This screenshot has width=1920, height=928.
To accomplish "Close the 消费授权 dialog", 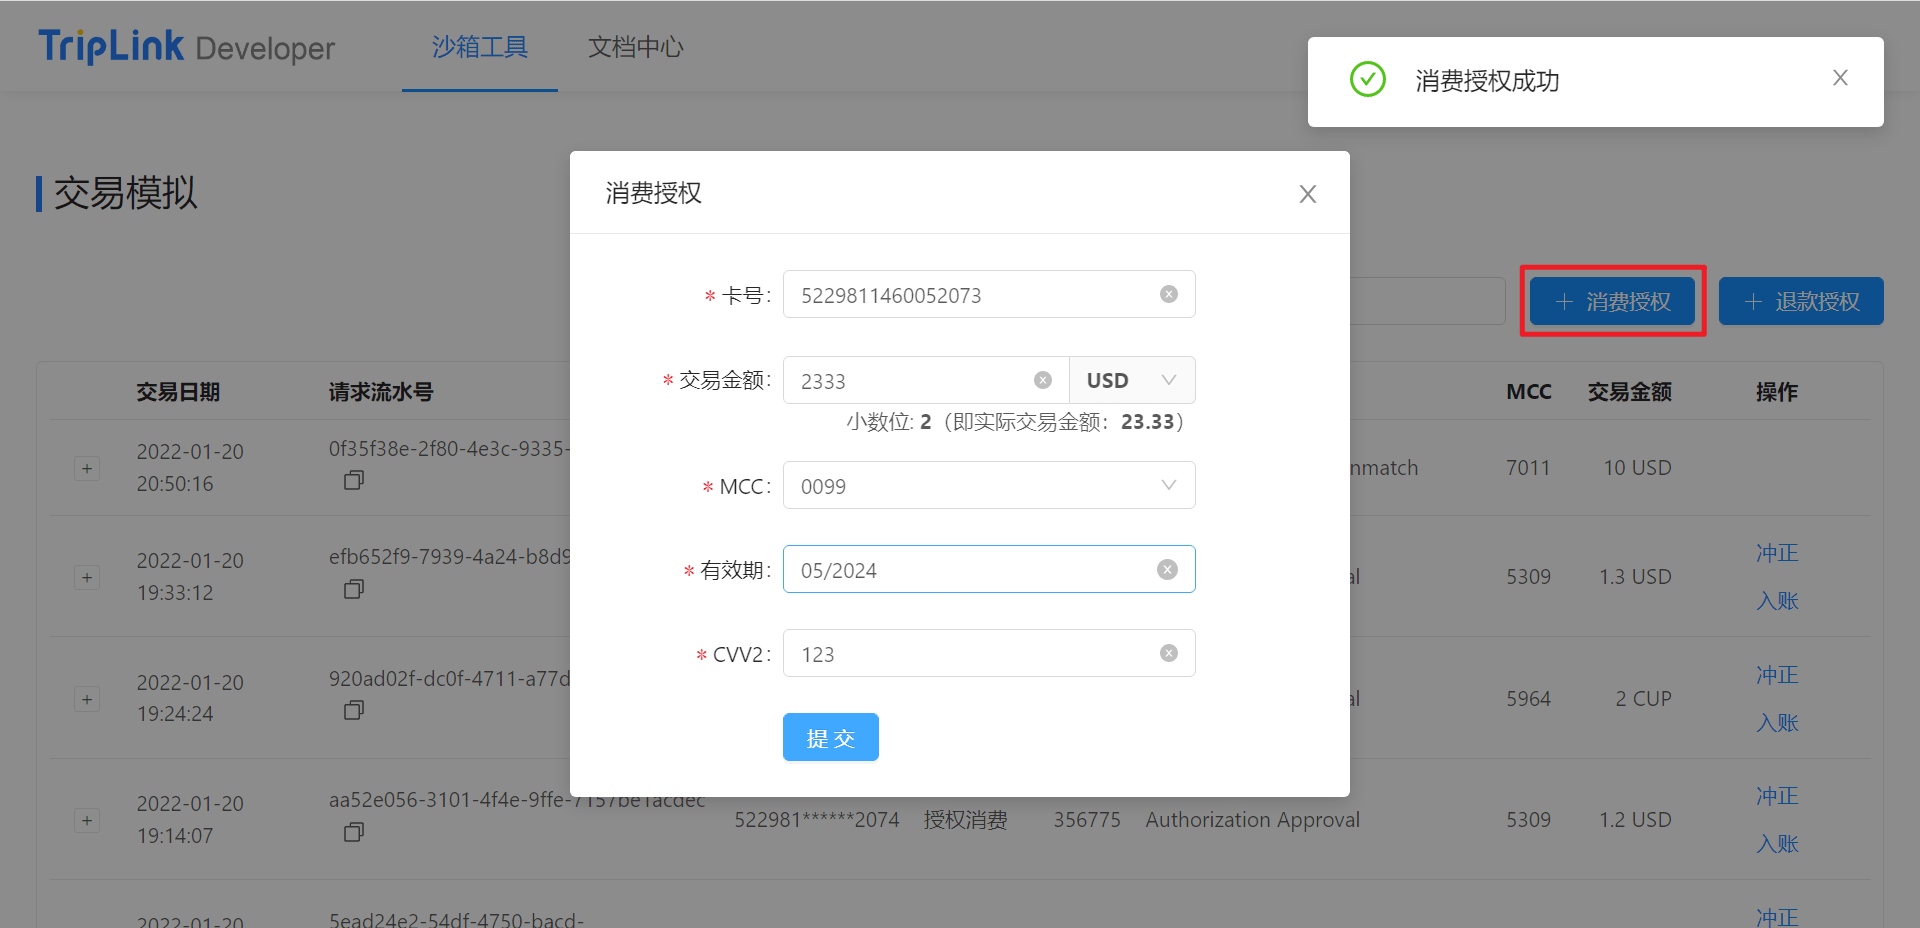I will (x=1307, y=194).
